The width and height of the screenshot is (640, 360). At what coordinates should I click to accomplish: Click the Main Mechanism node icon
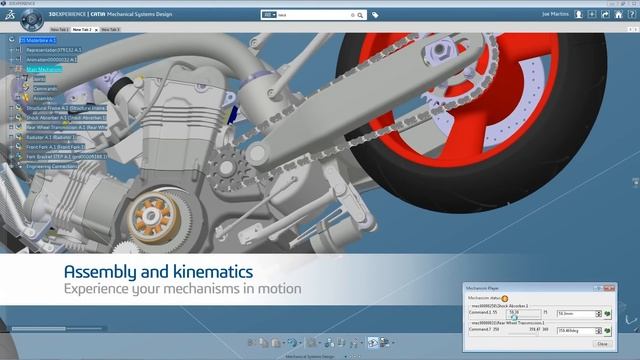coord(19,69)
